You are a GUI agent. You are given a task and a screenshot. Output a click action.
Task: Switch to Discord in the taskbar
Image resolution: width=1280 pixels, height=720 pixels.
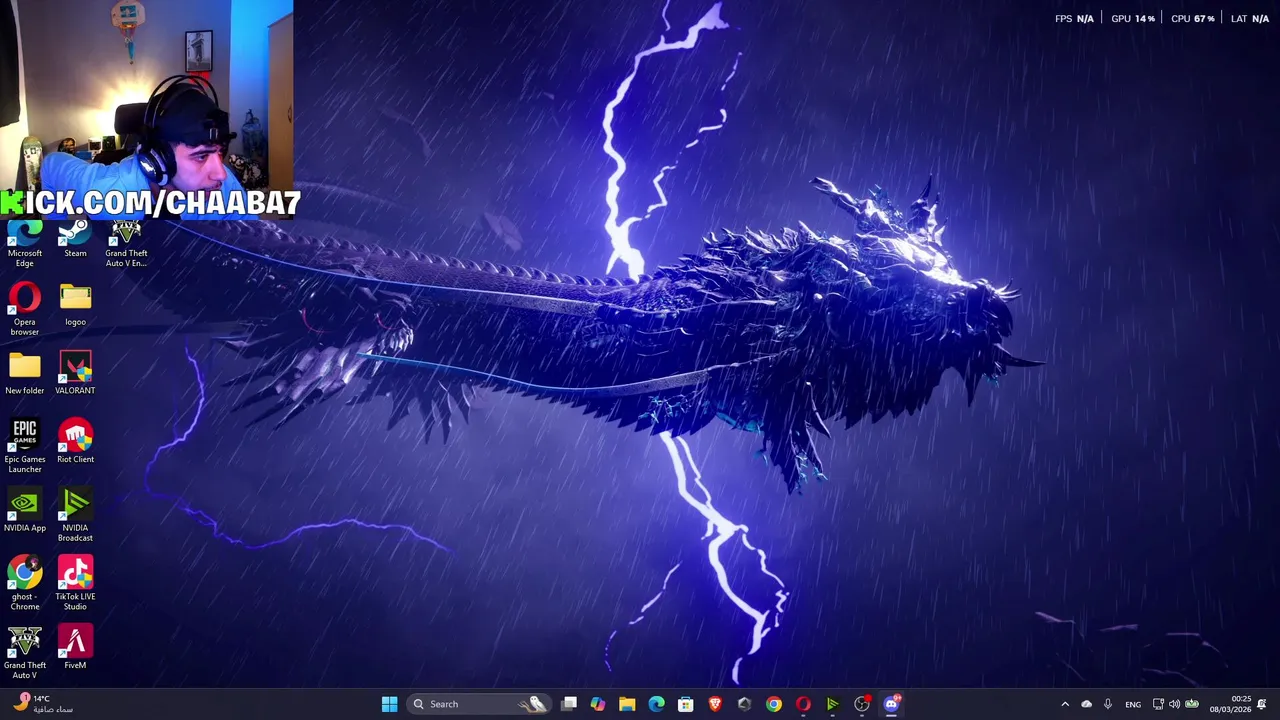(x=891, y=704)
